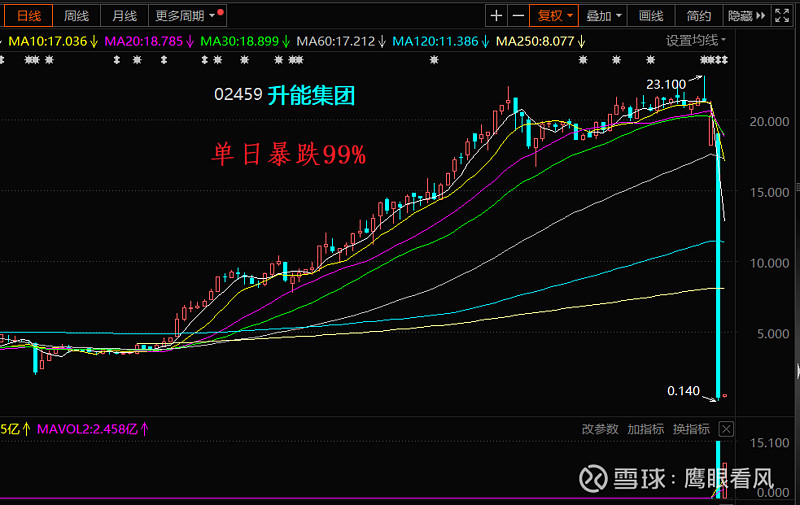The height and width of the screenshot is (505, 800).
Task: Click 加指标 to add an indicator
Action: [x=645, y=429]
